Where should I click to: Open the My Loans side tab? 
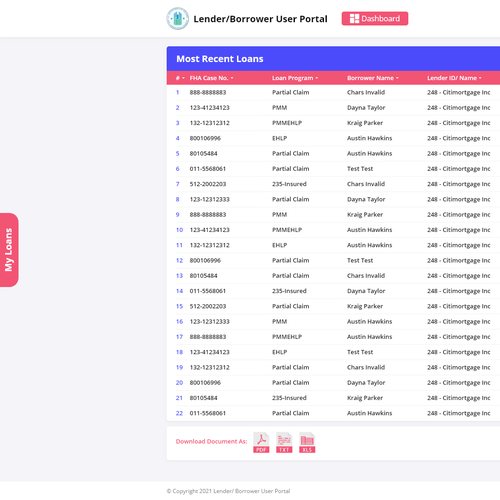[9, 250]
